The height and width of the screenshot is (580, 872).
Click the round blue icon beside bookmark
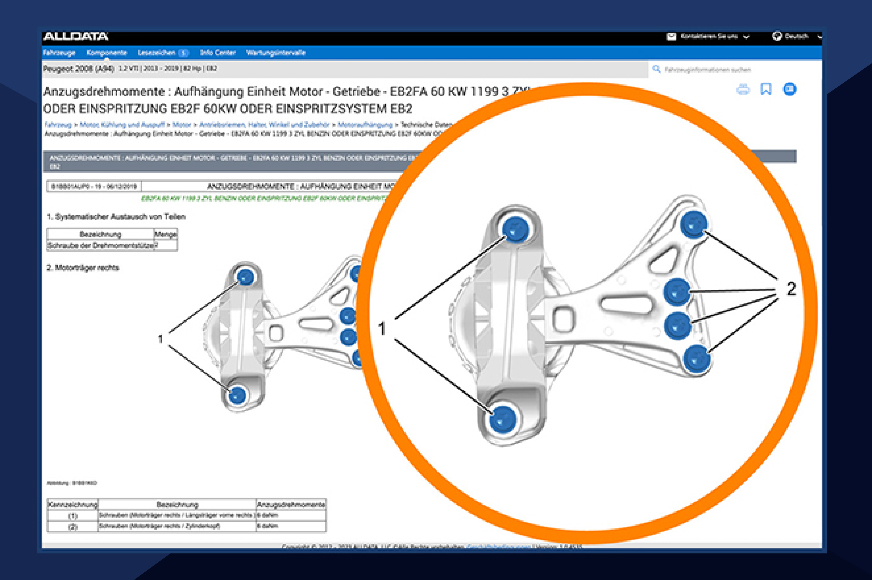tap(790, 89)
